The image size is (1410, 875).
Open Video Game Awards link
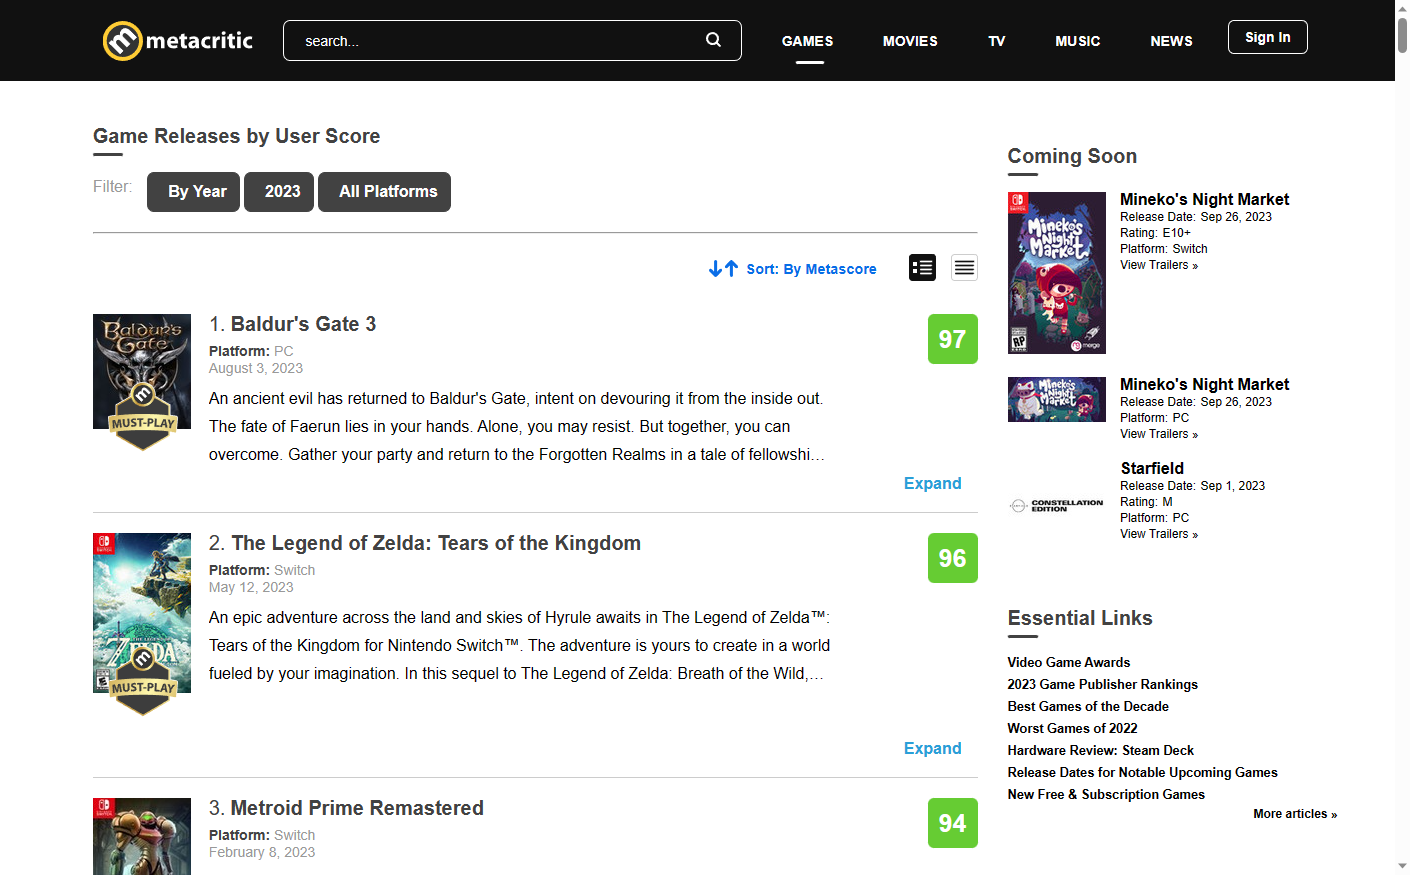[1068, 662]
